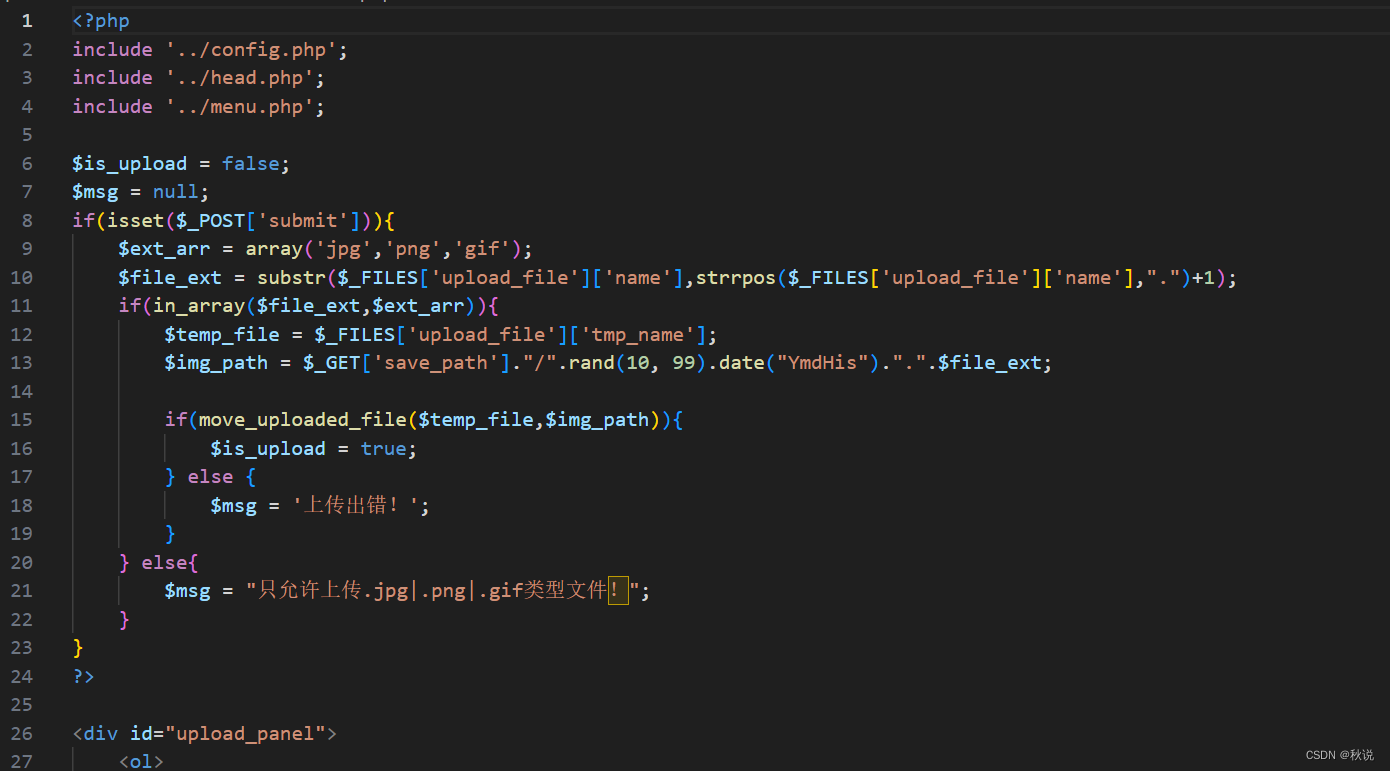Click the ?> closing PHP tag
The height and width of the screenshot is (771, 1390).
[x=84, y=676]
